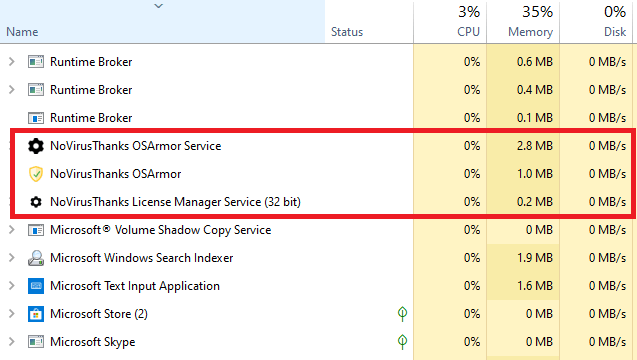Click the Microsoft Text Input Application icon

tap(36, 286)
